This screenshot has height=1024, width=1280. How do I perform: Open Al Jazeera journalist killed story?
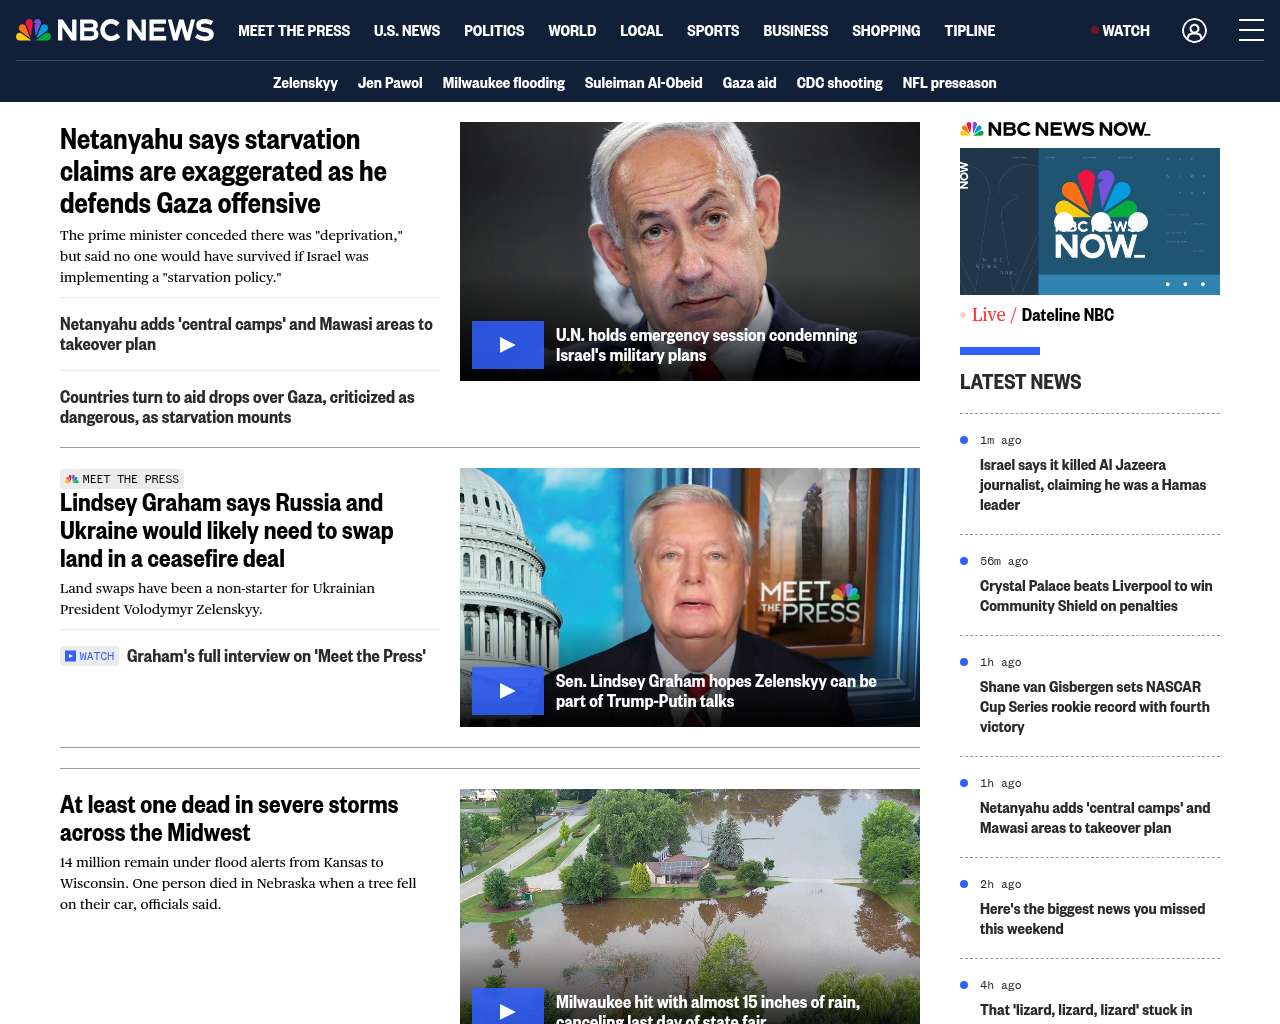coord(1093,485)
